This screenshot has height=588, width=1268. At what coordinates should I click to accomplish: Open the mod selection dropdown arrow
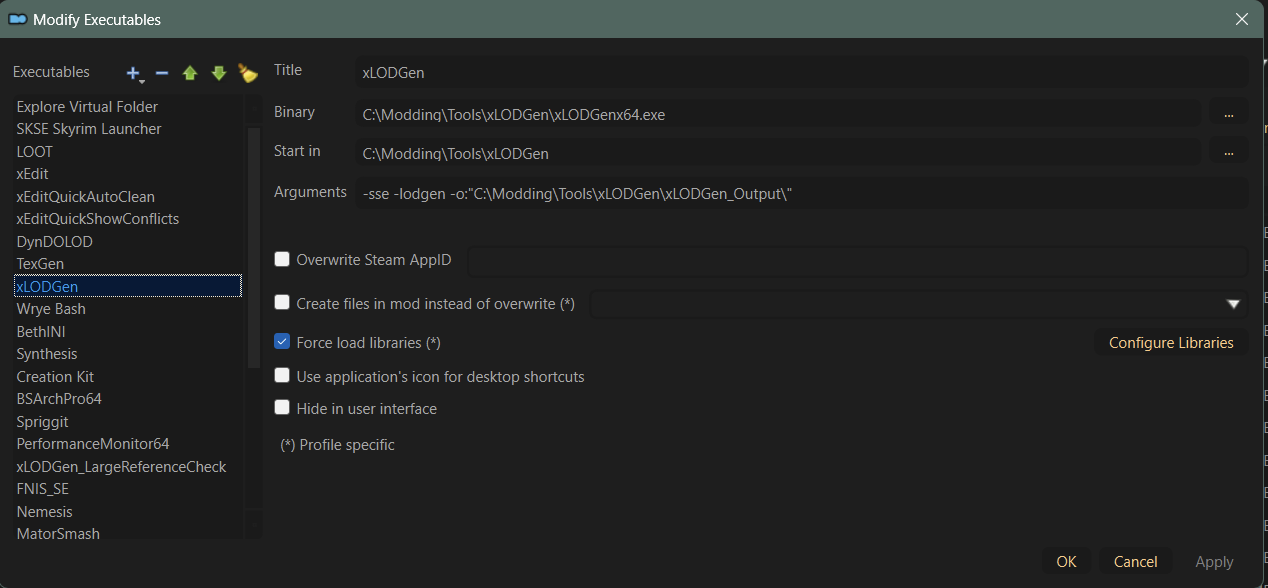click(1233, 304)
